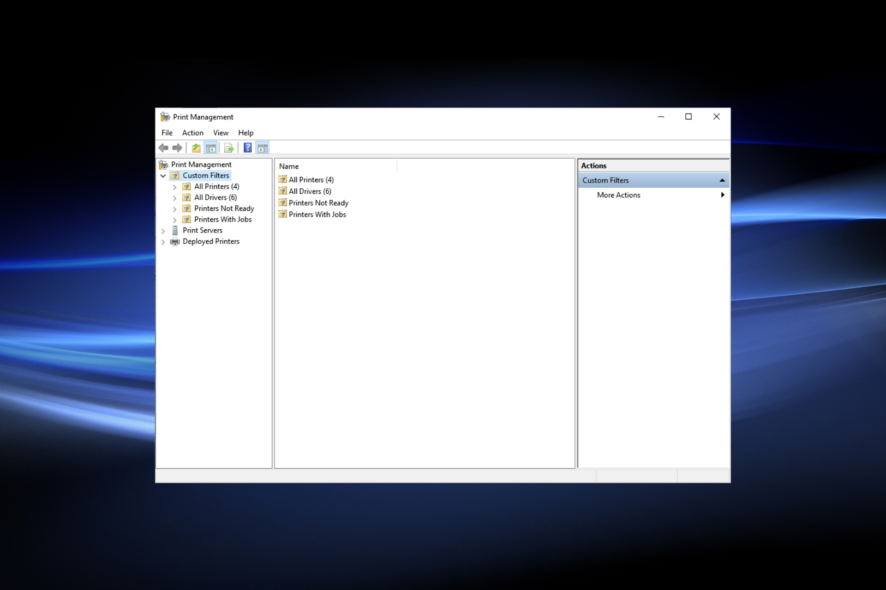Click the Show/Hide Action Pane toolbar icon
The width and height of the screenshot is (886, 590).
(x=261, y=147)
